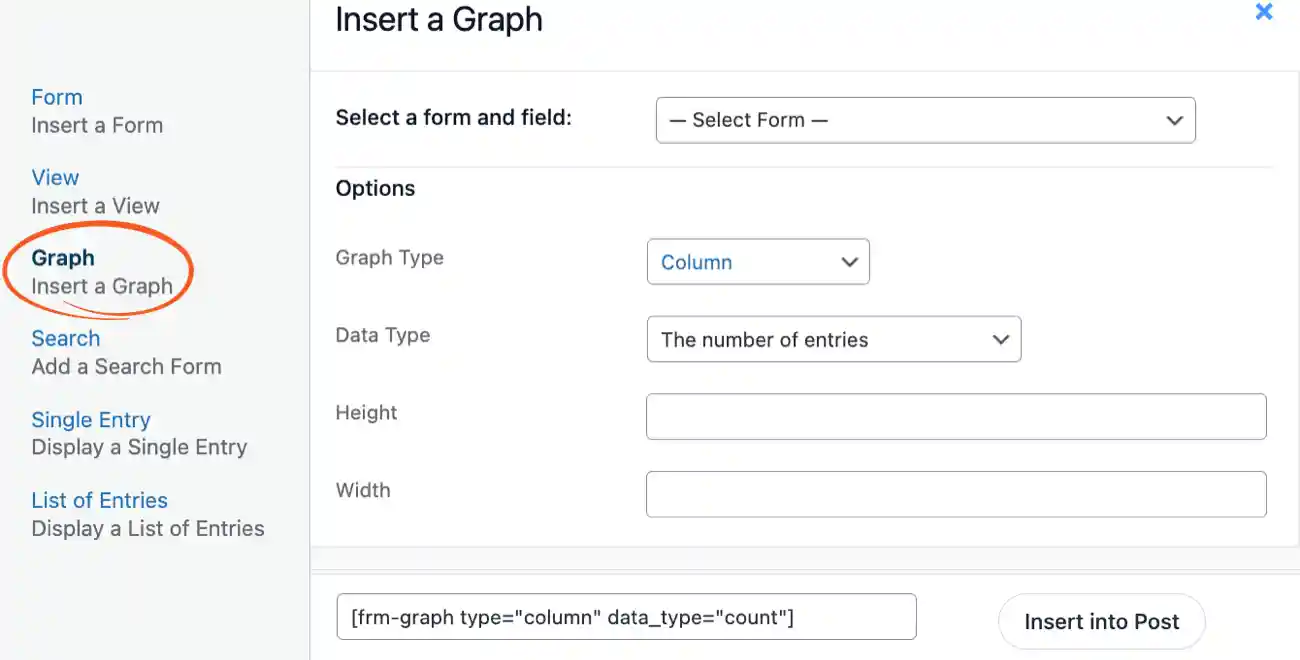
Task: Click the Select Form chevron arrow
Action: point(1174,119)
